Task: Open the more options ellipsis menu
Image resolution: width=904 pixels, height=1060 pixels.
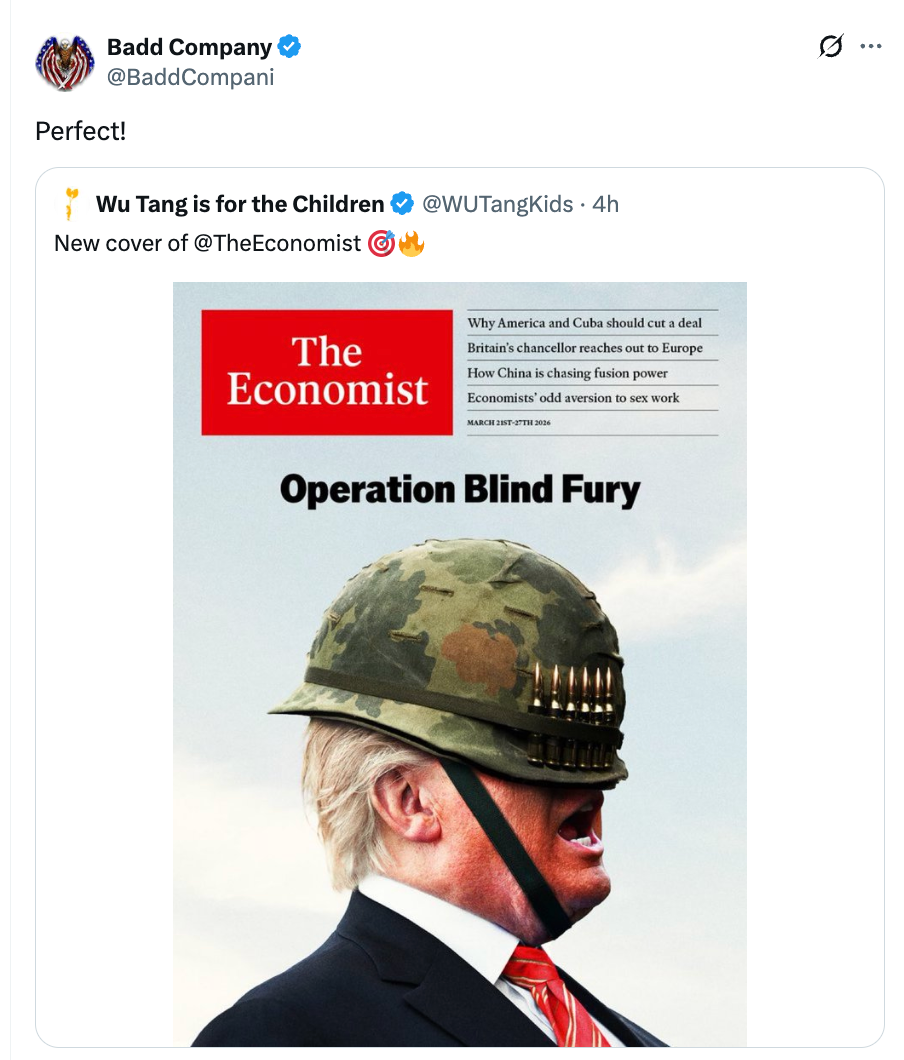Action: click(x=872, y=46)
